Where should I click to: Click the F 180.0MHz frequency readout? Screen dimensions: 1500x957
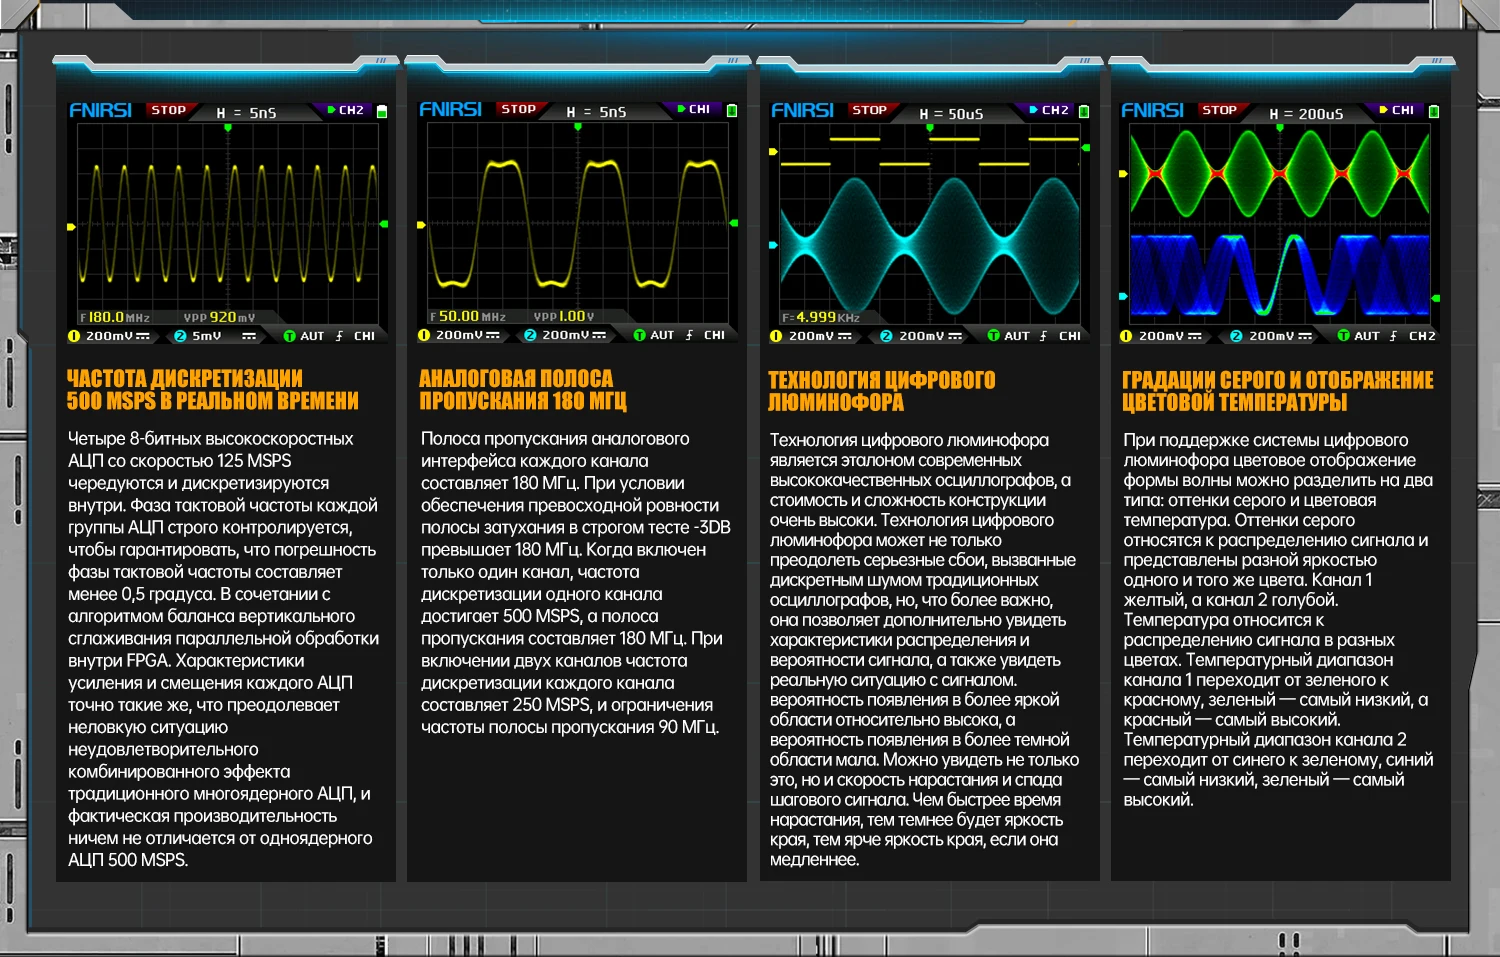(116, 317)
